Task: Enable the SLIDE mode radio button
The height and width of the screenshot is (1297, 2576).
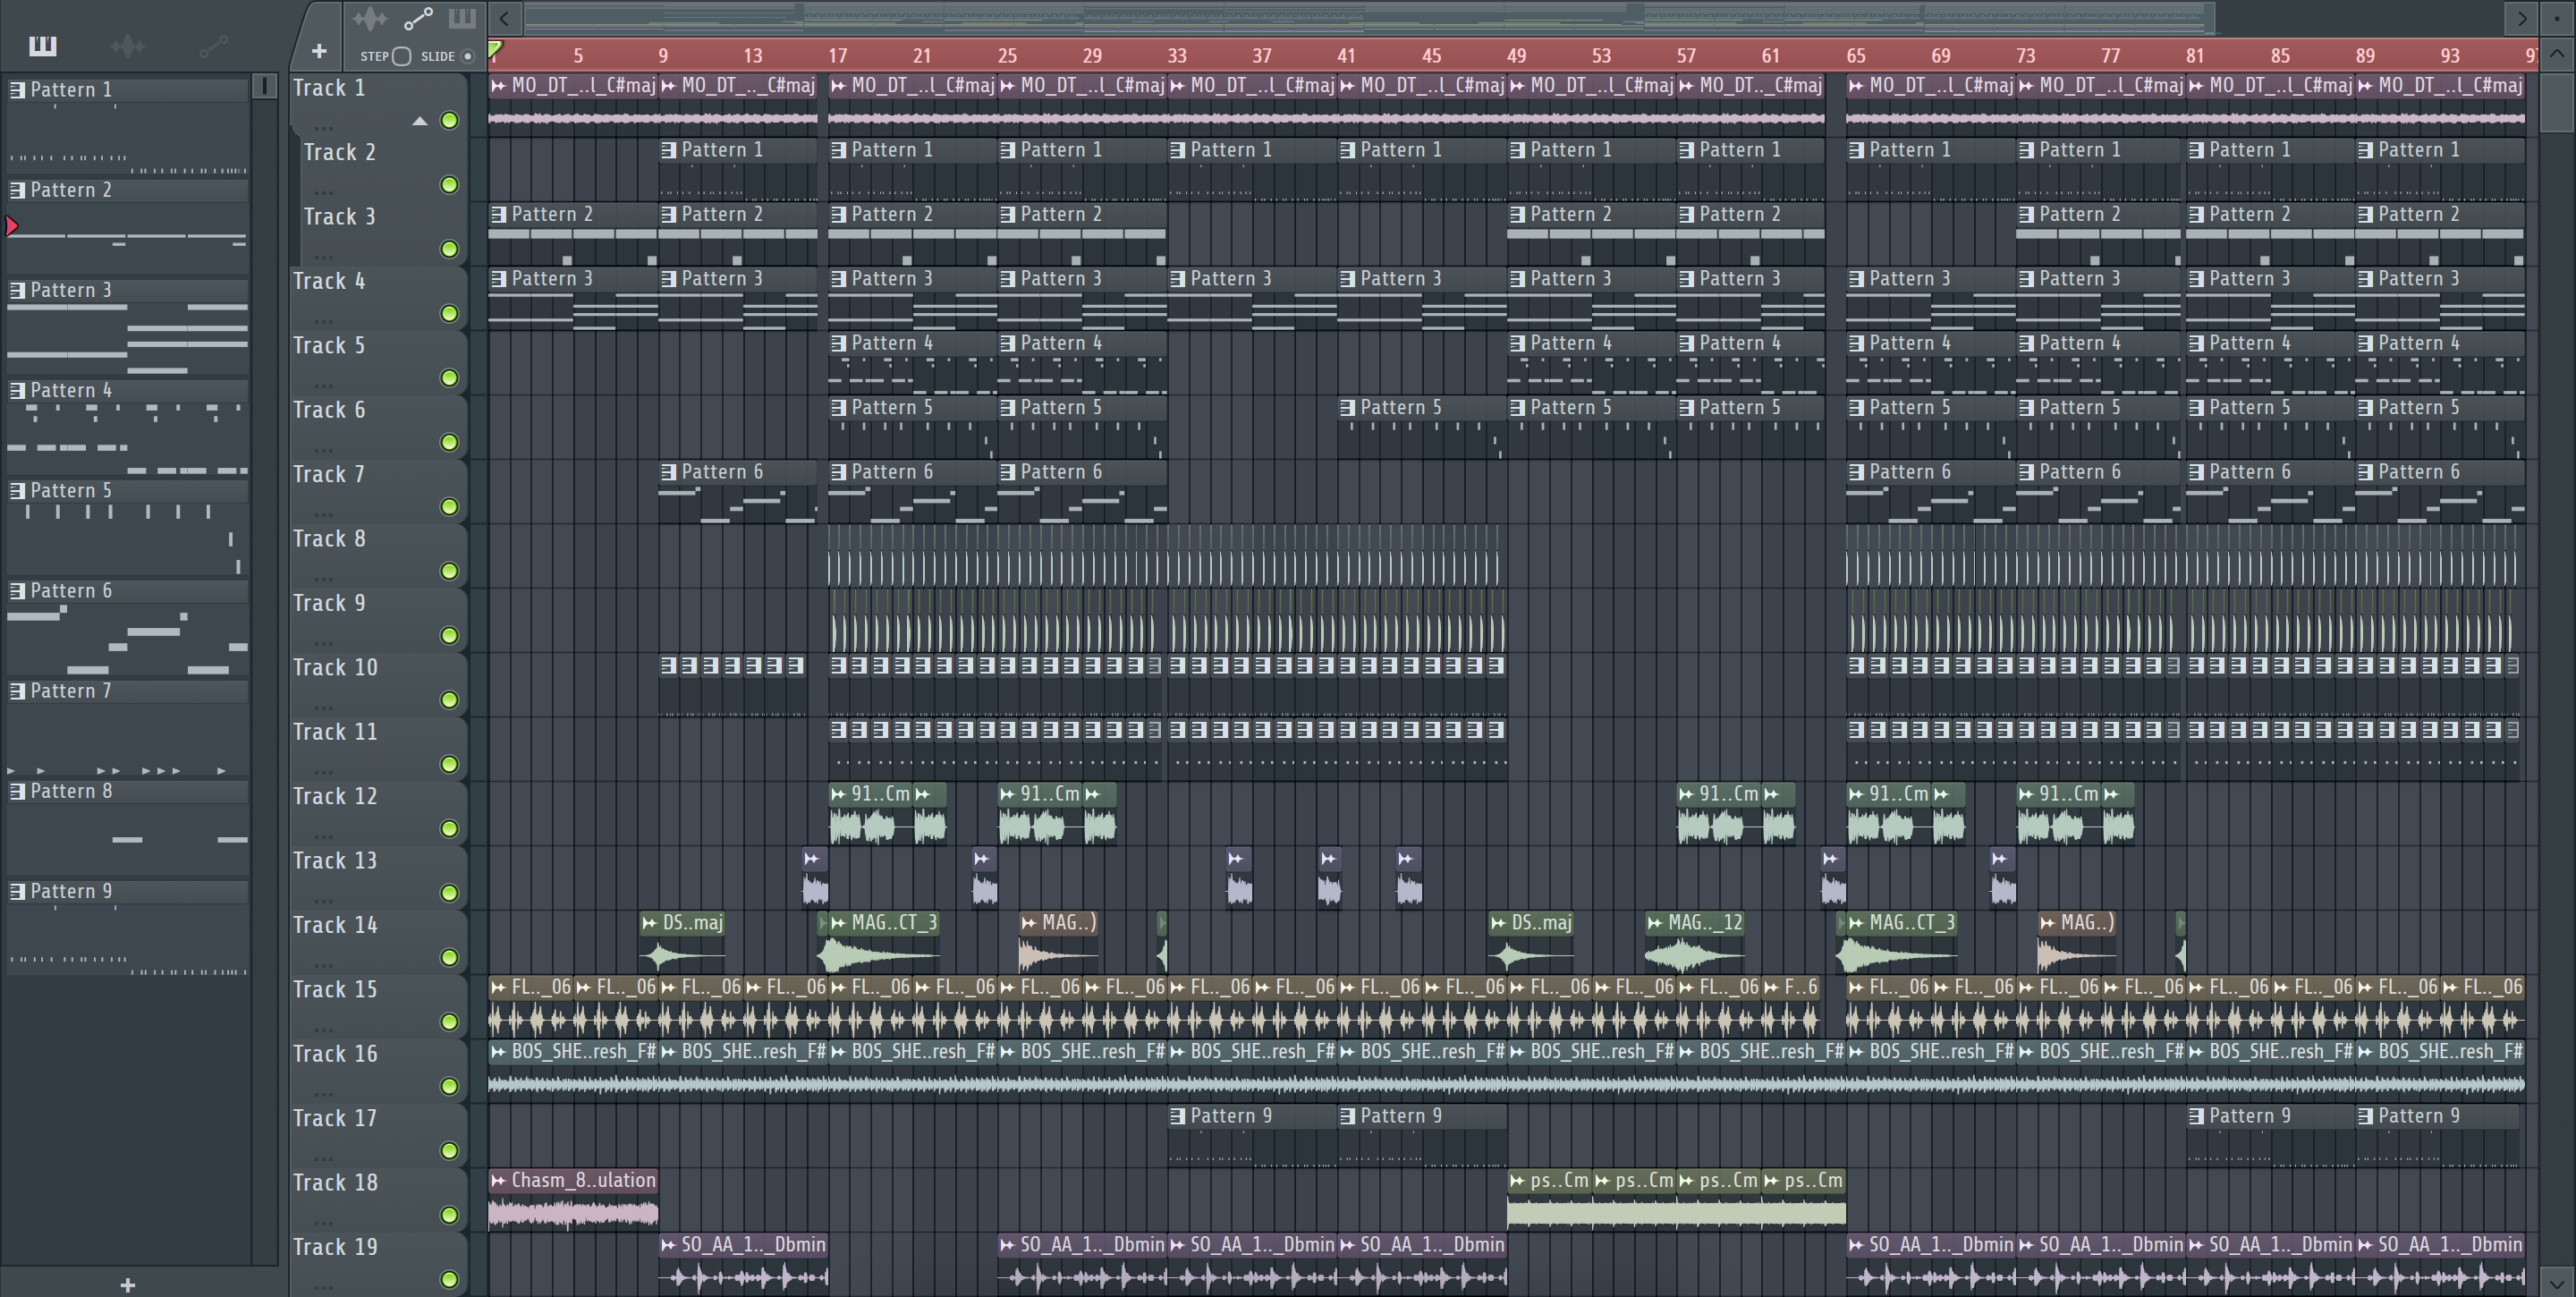Action: pos(467,56)
